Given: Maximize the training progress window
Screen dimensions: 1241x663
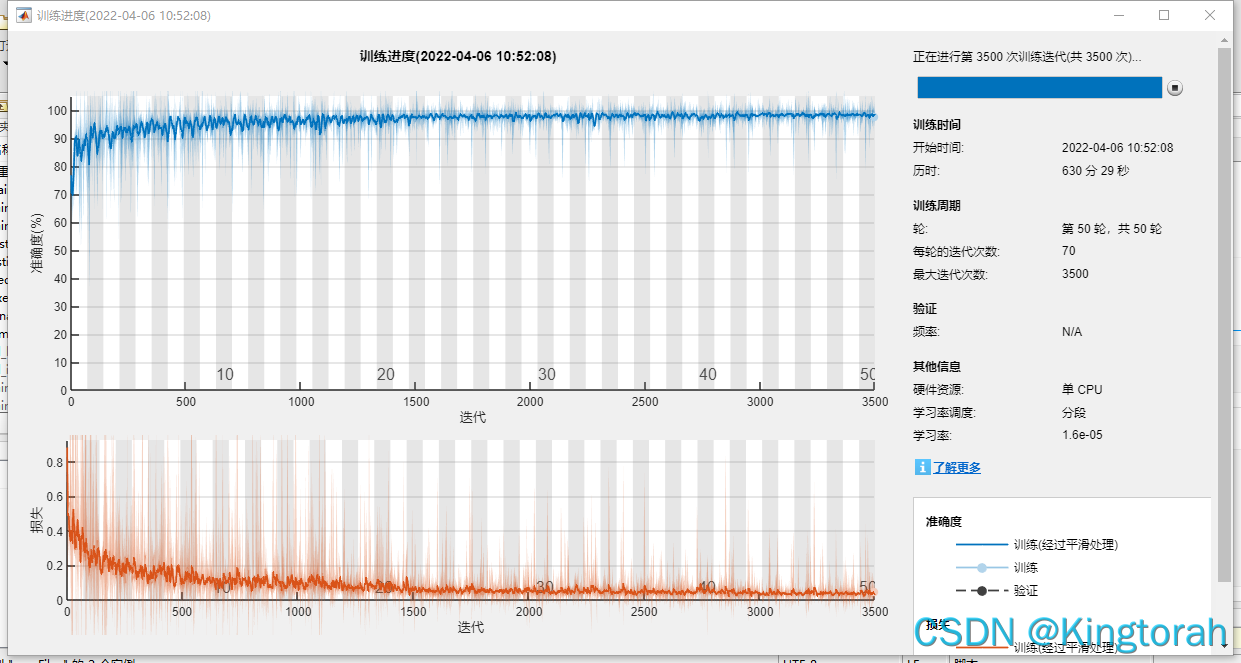Looking at the screenshot, I should (x=1164, y=15).
